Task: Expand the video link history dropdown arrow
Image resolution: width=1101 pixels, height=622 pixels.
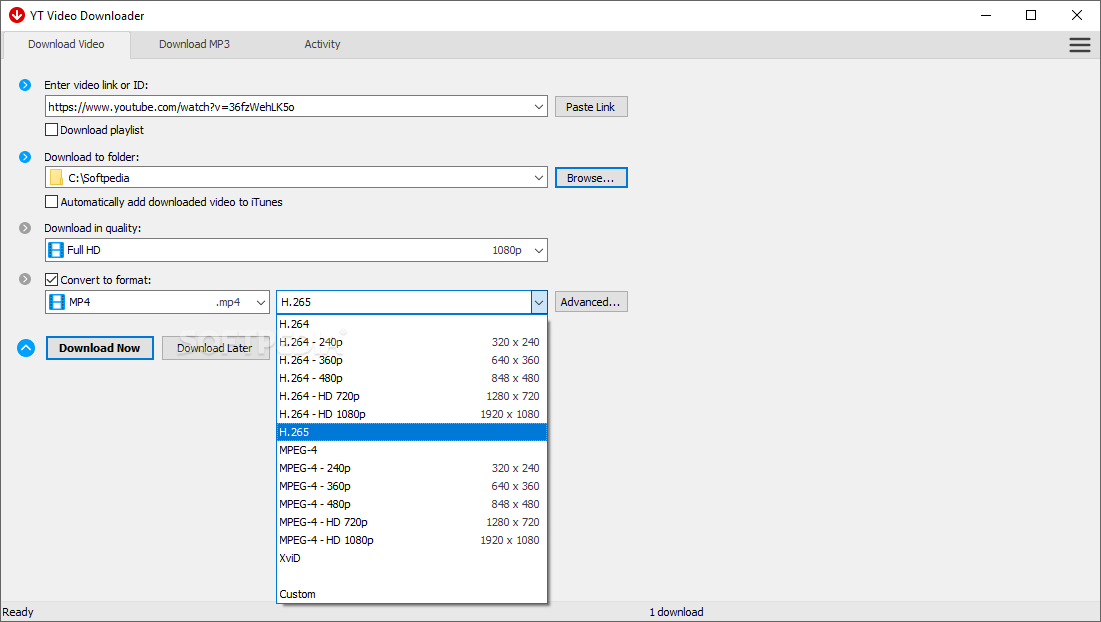Action: click(x=539, y=107)
